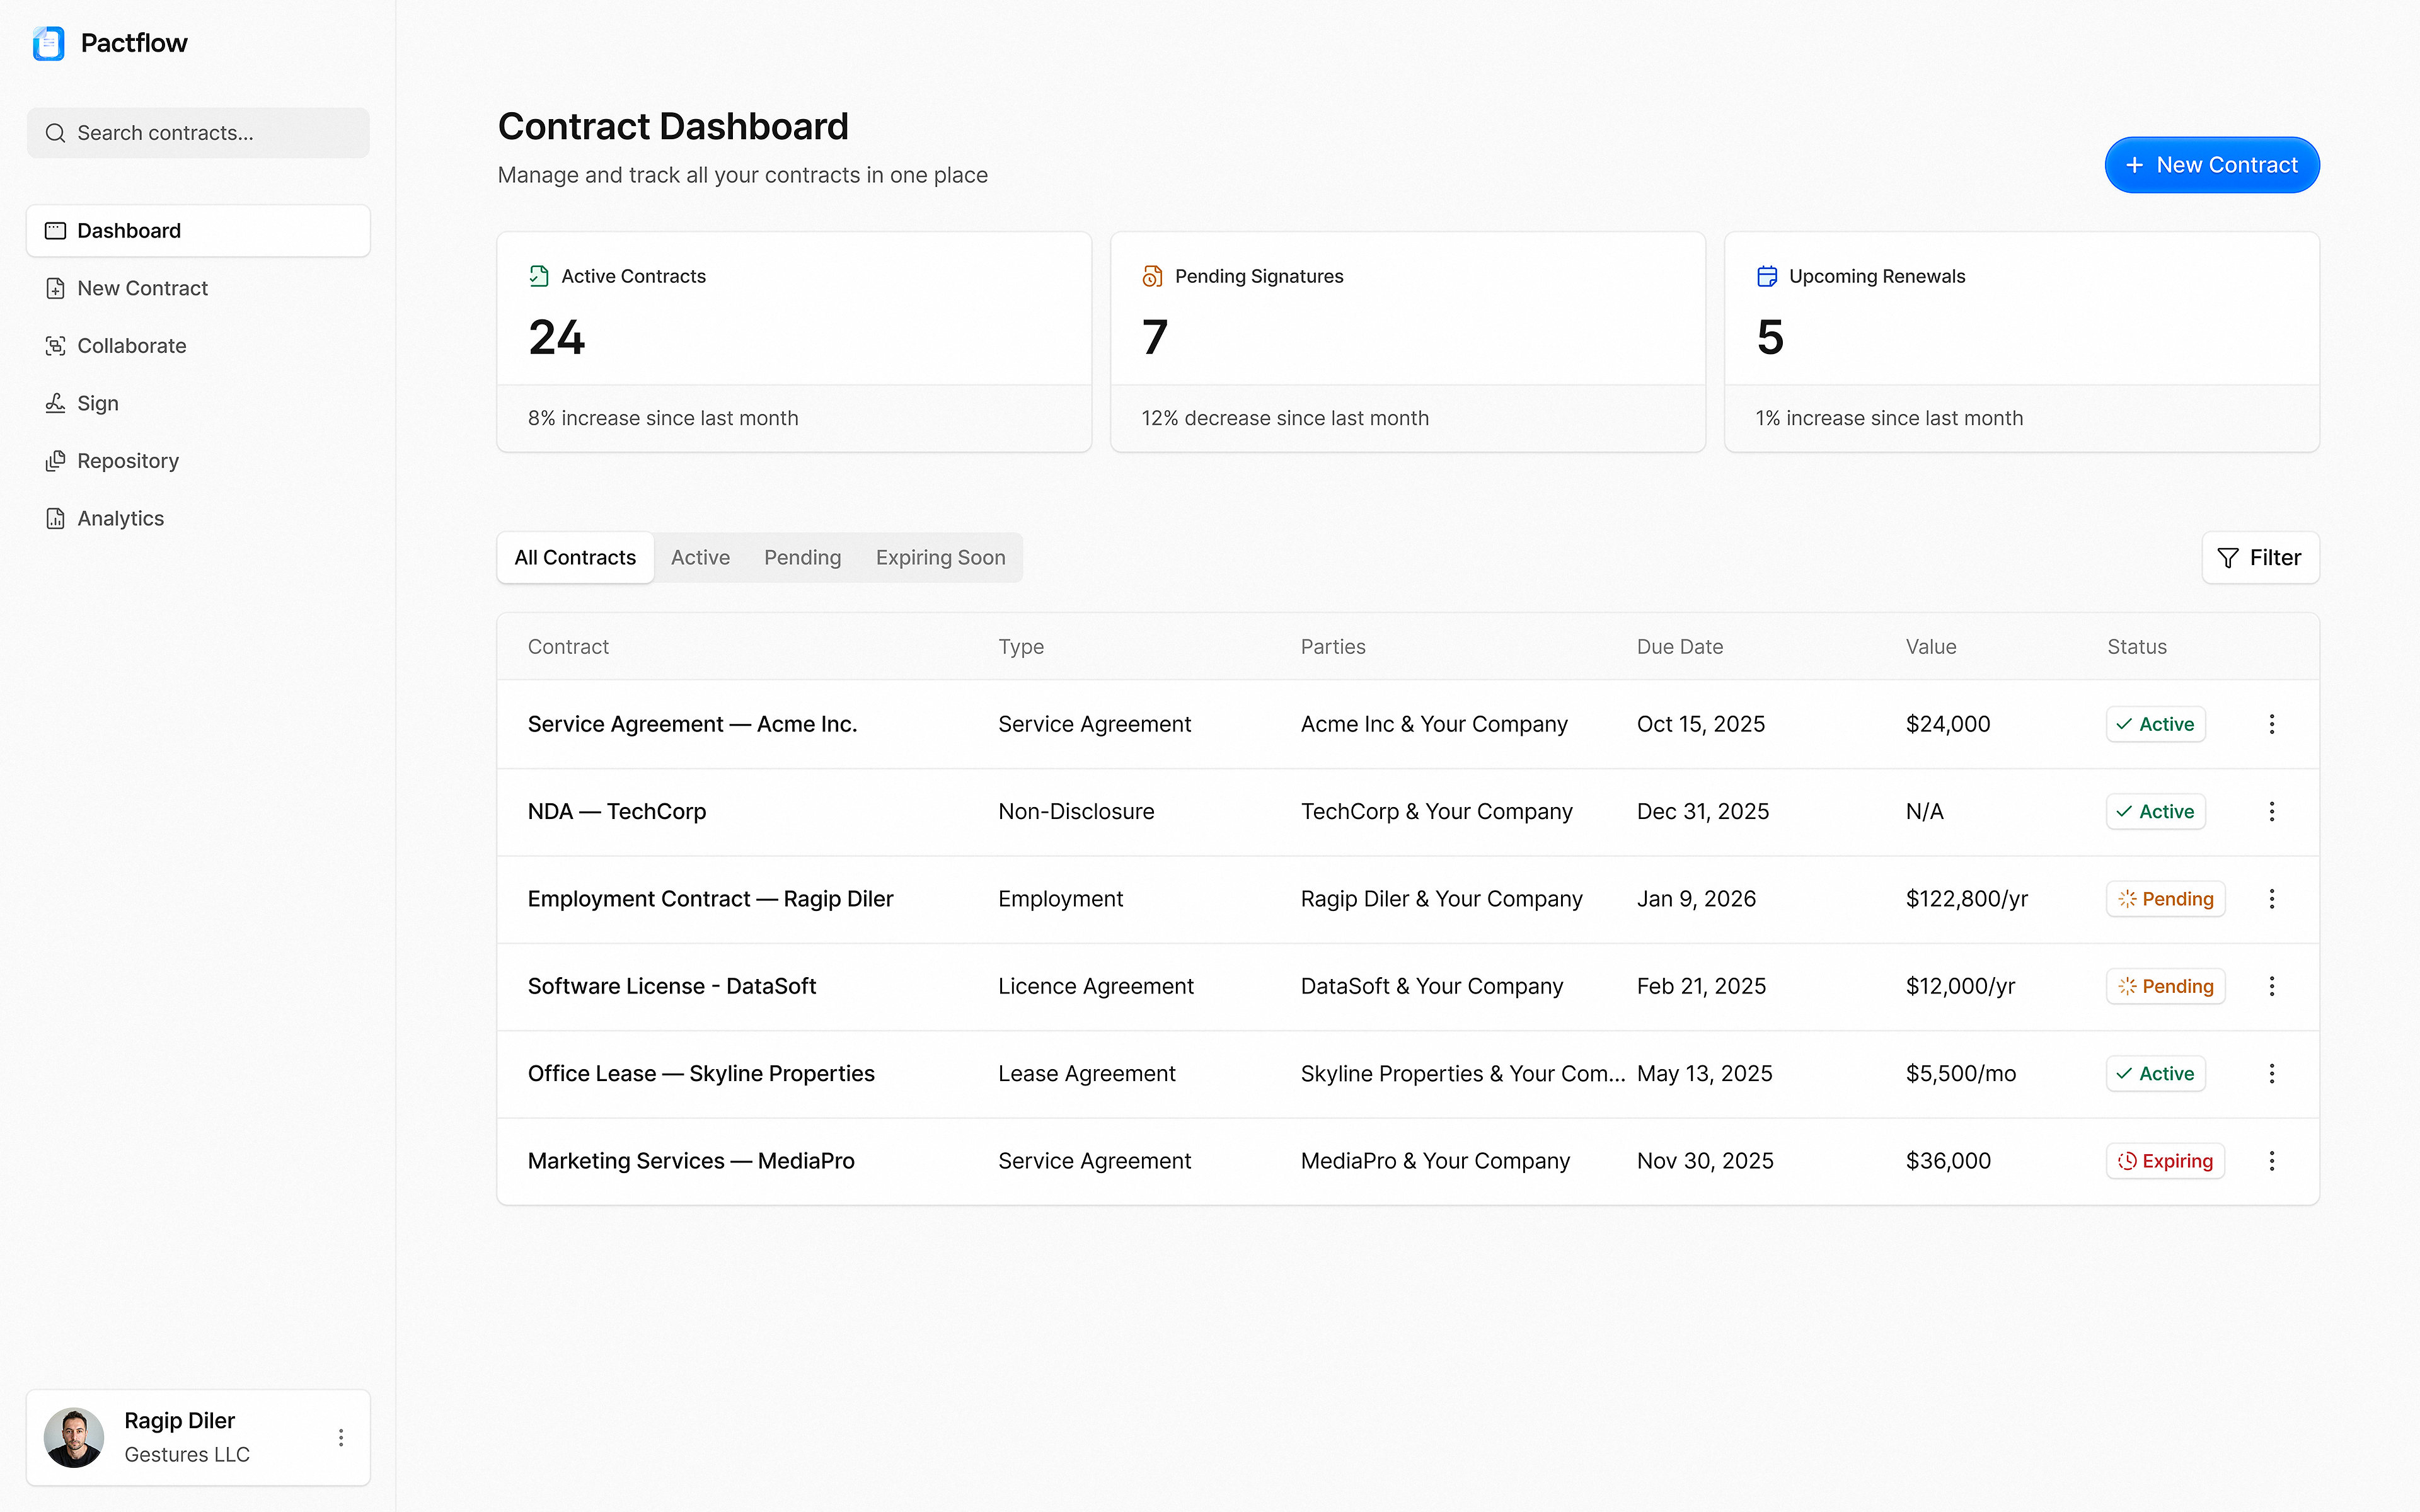Open the Analytics icon
The width and height of the screenshot is (2420, 1512).
(55, 518)
